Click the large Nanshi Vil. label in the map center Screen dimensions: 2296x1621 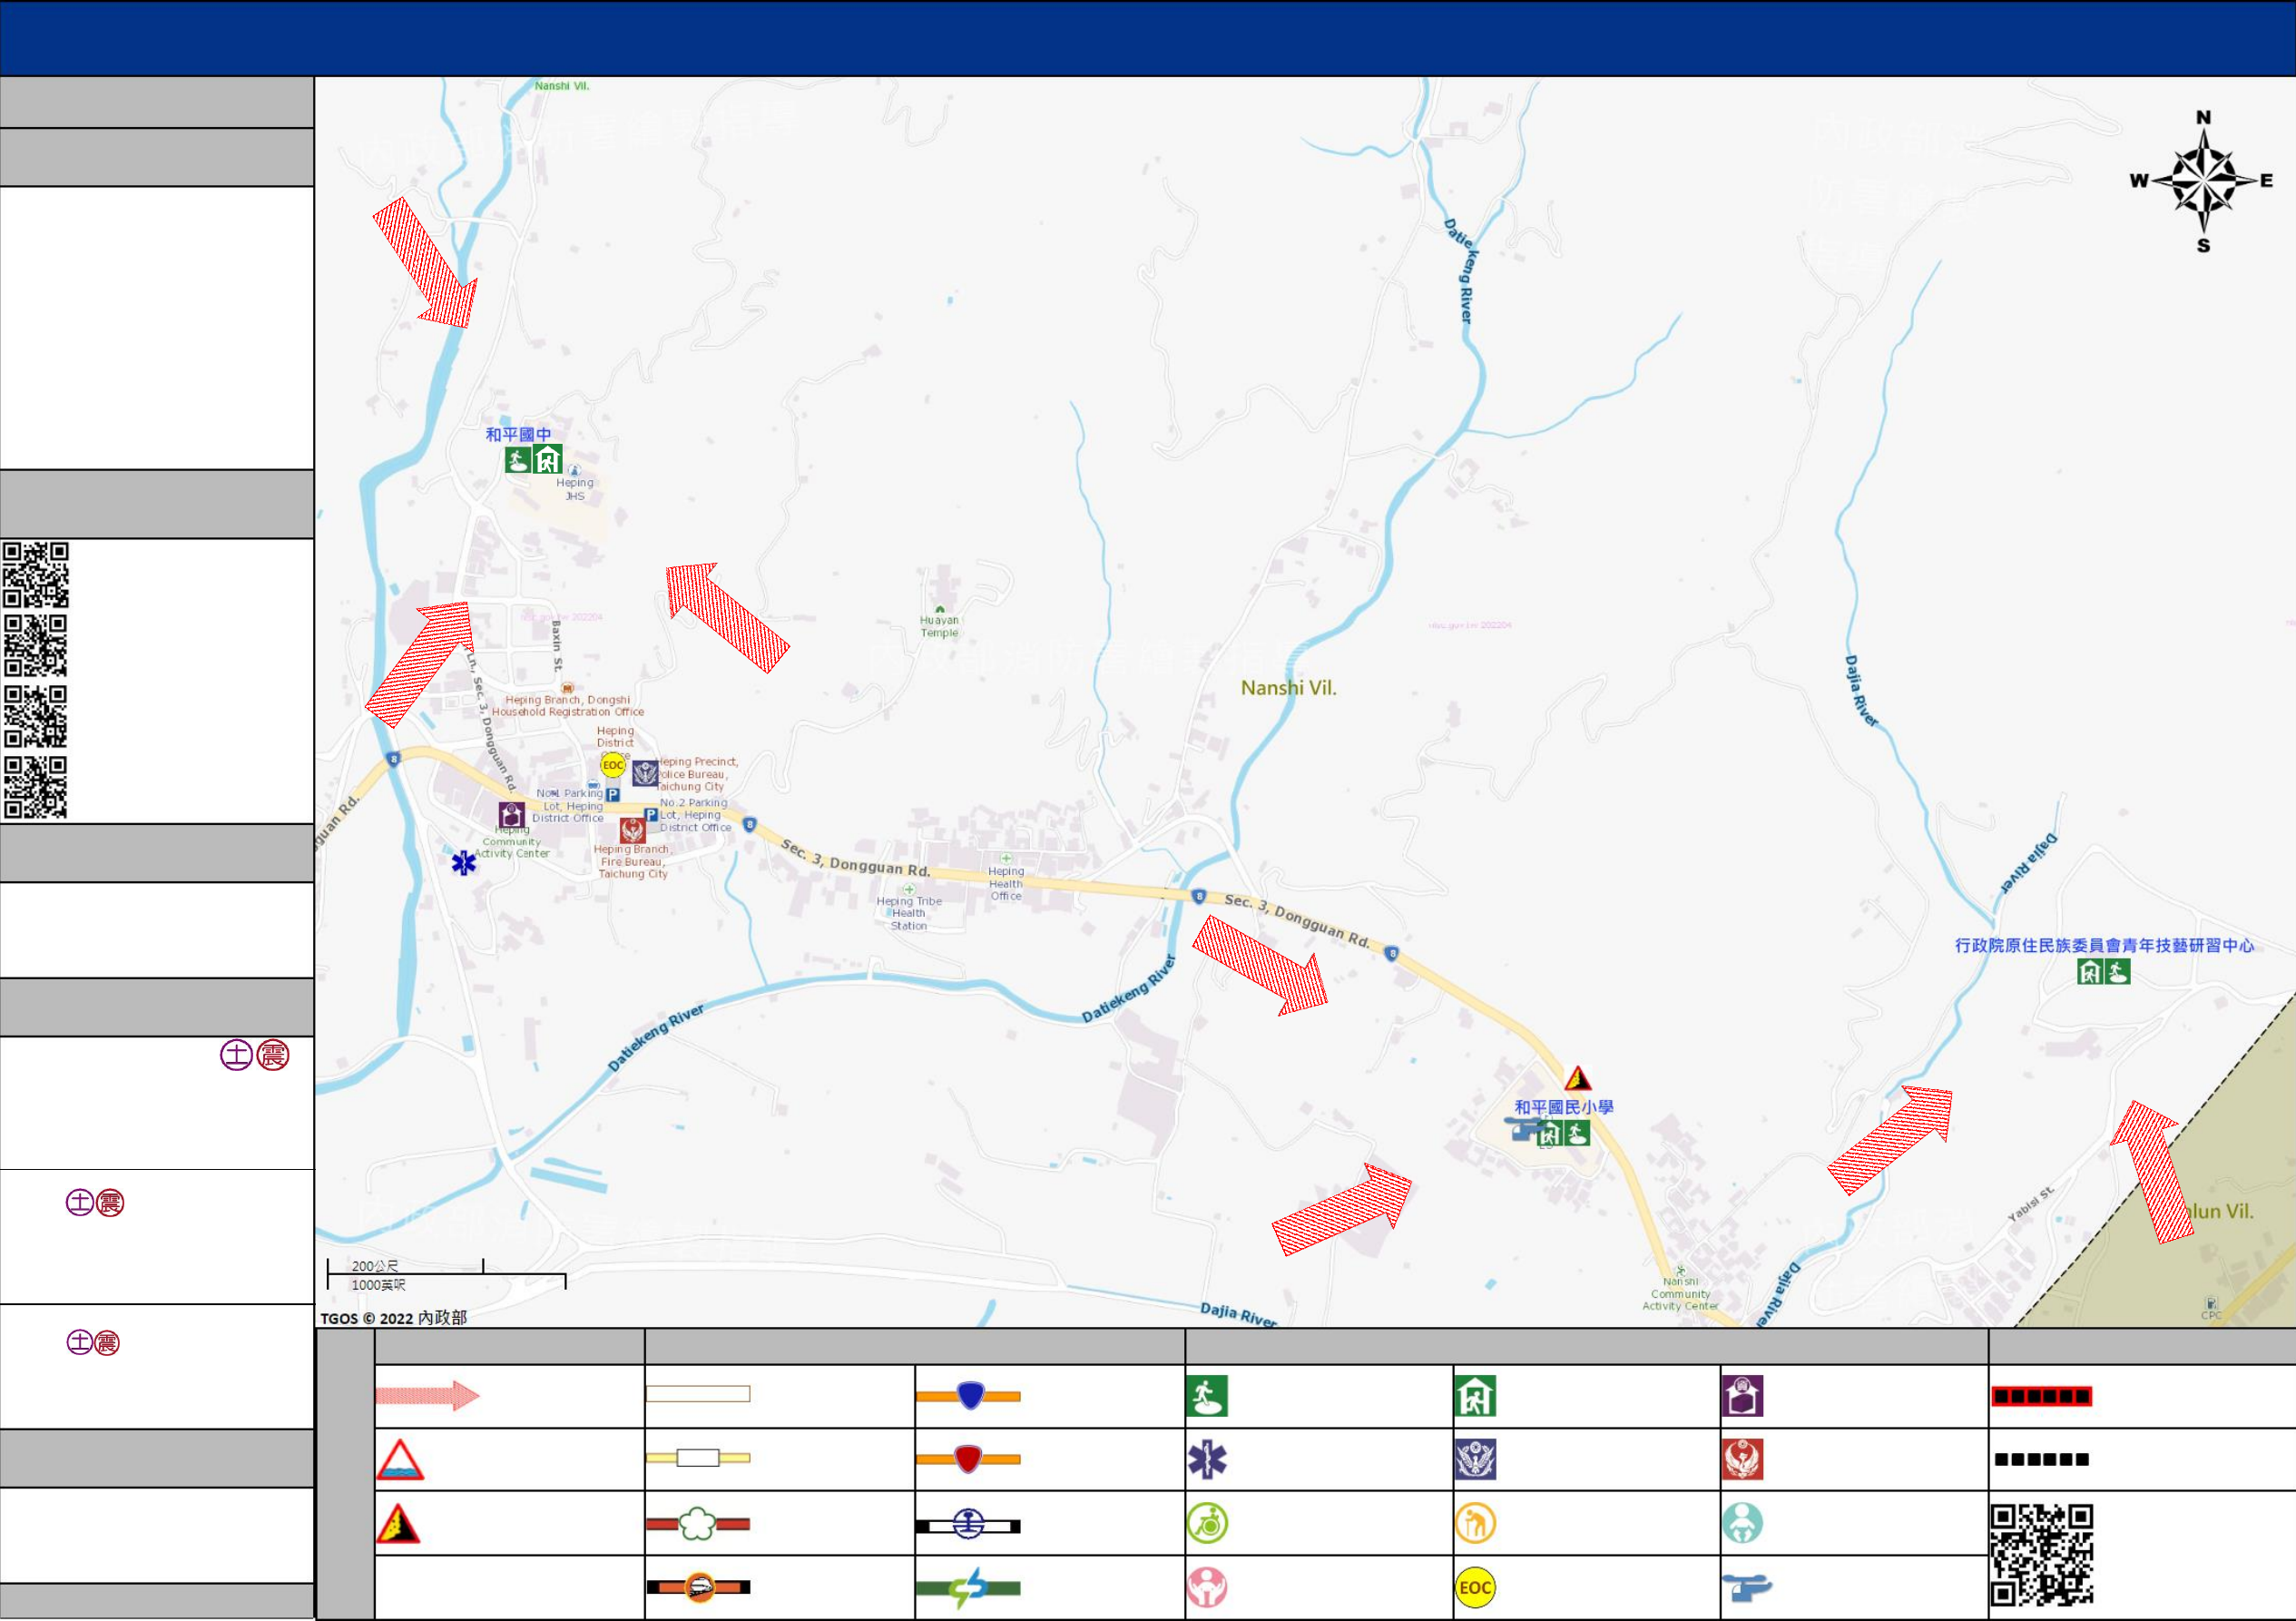pyautogui.click(x=1288, y=688)
